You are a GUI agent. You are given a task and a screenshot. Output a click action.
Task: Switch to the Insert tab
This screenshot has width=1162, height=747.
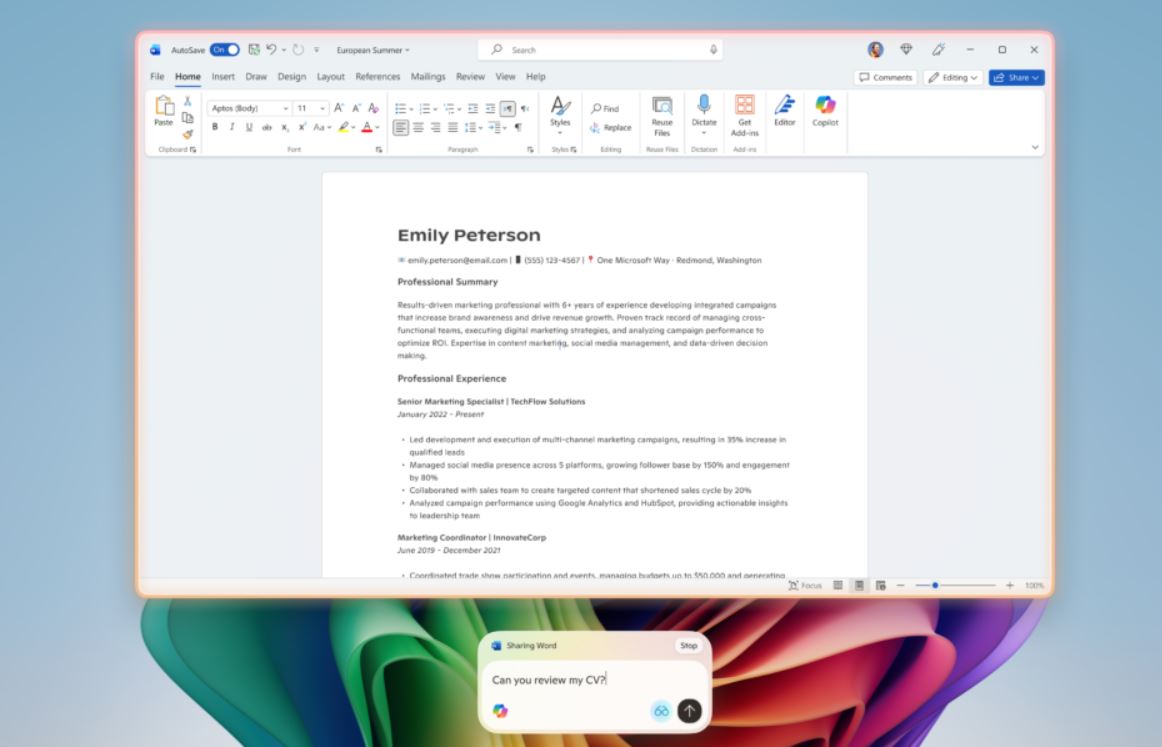point(223,76)
